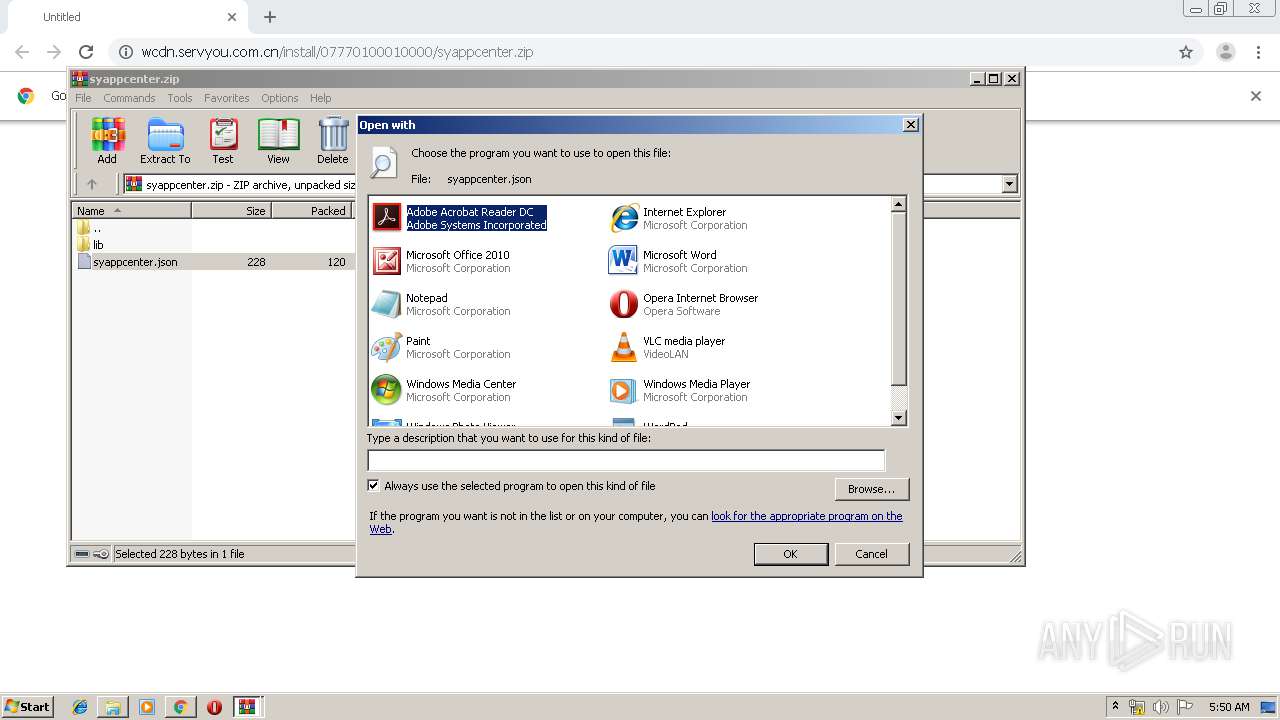Open File menu in WinRAR
The image size is (1280, 720).
pyautogui.click(x=83, y=98)
